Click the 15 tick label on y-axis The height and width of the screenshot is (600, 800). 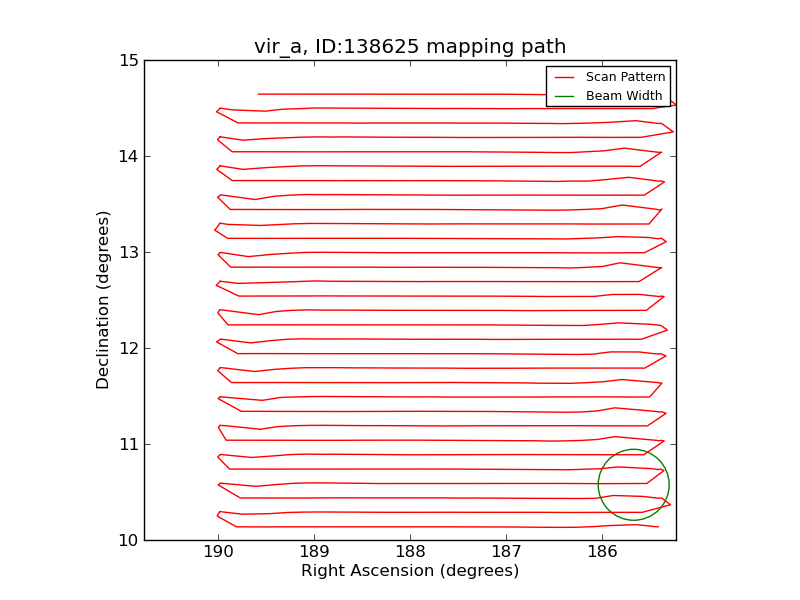coord(129,61)
